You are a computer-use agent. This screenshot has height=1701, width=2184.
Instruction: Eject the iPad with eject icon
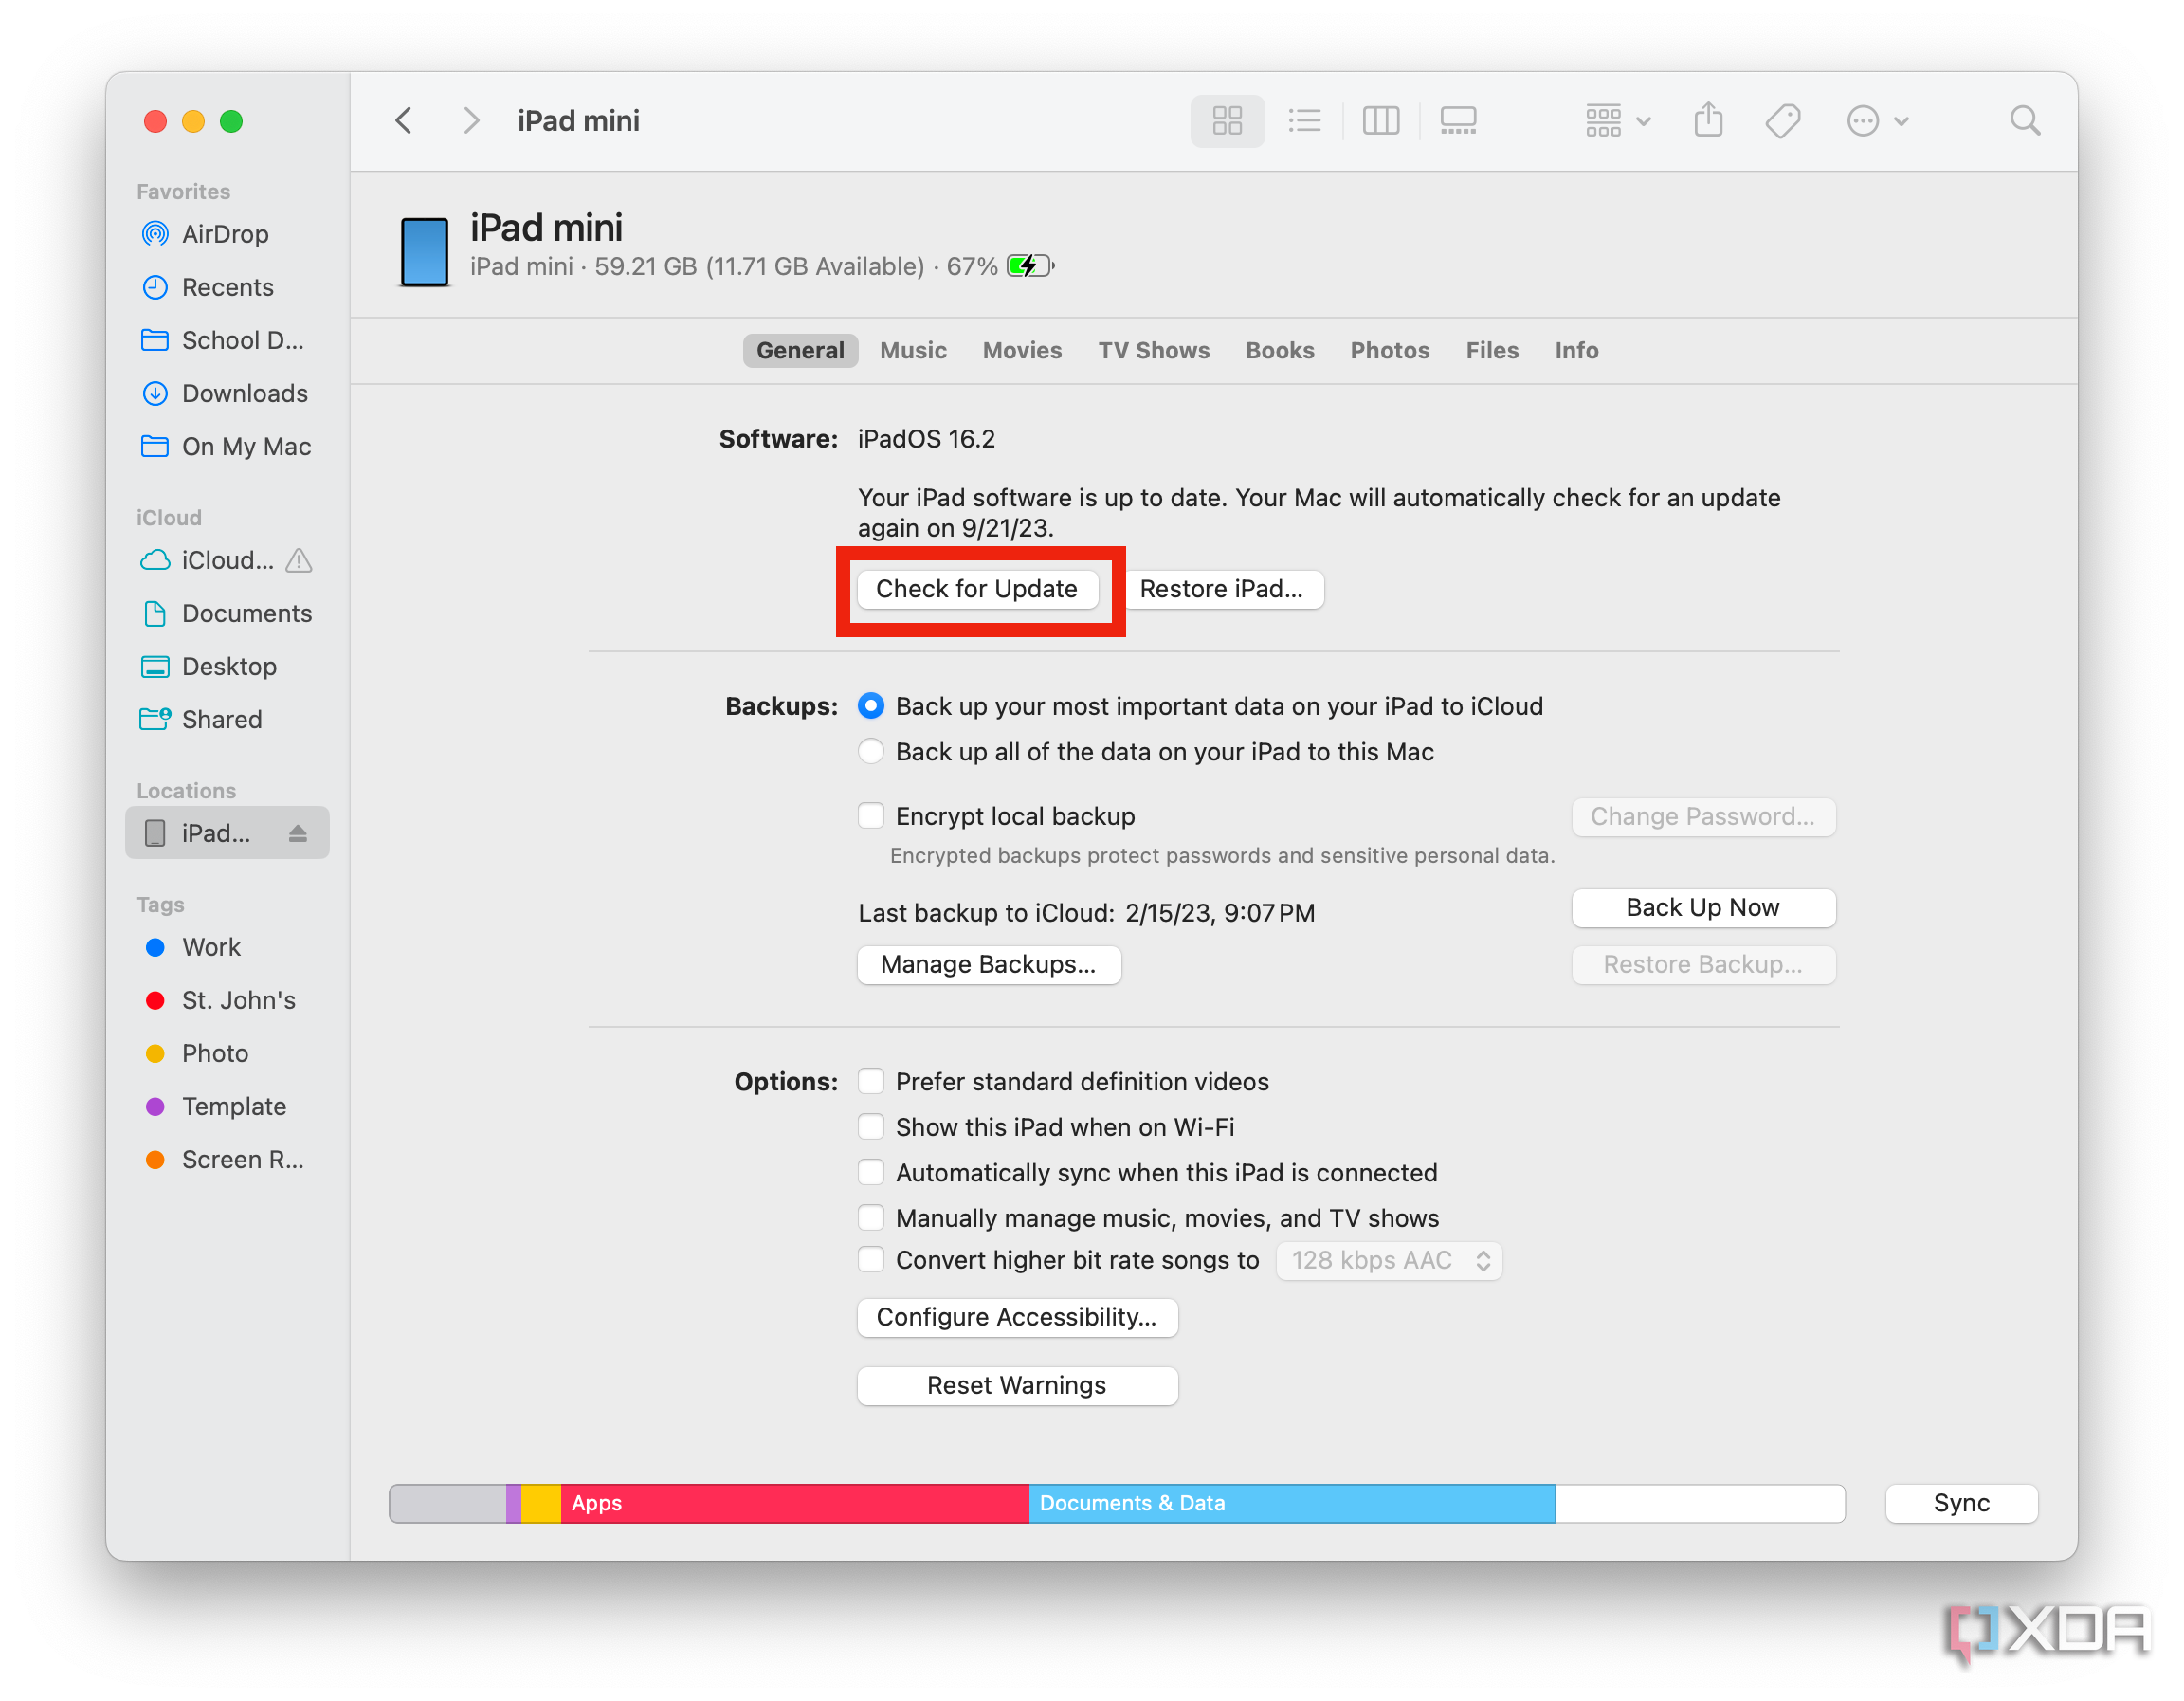[298, 833]
